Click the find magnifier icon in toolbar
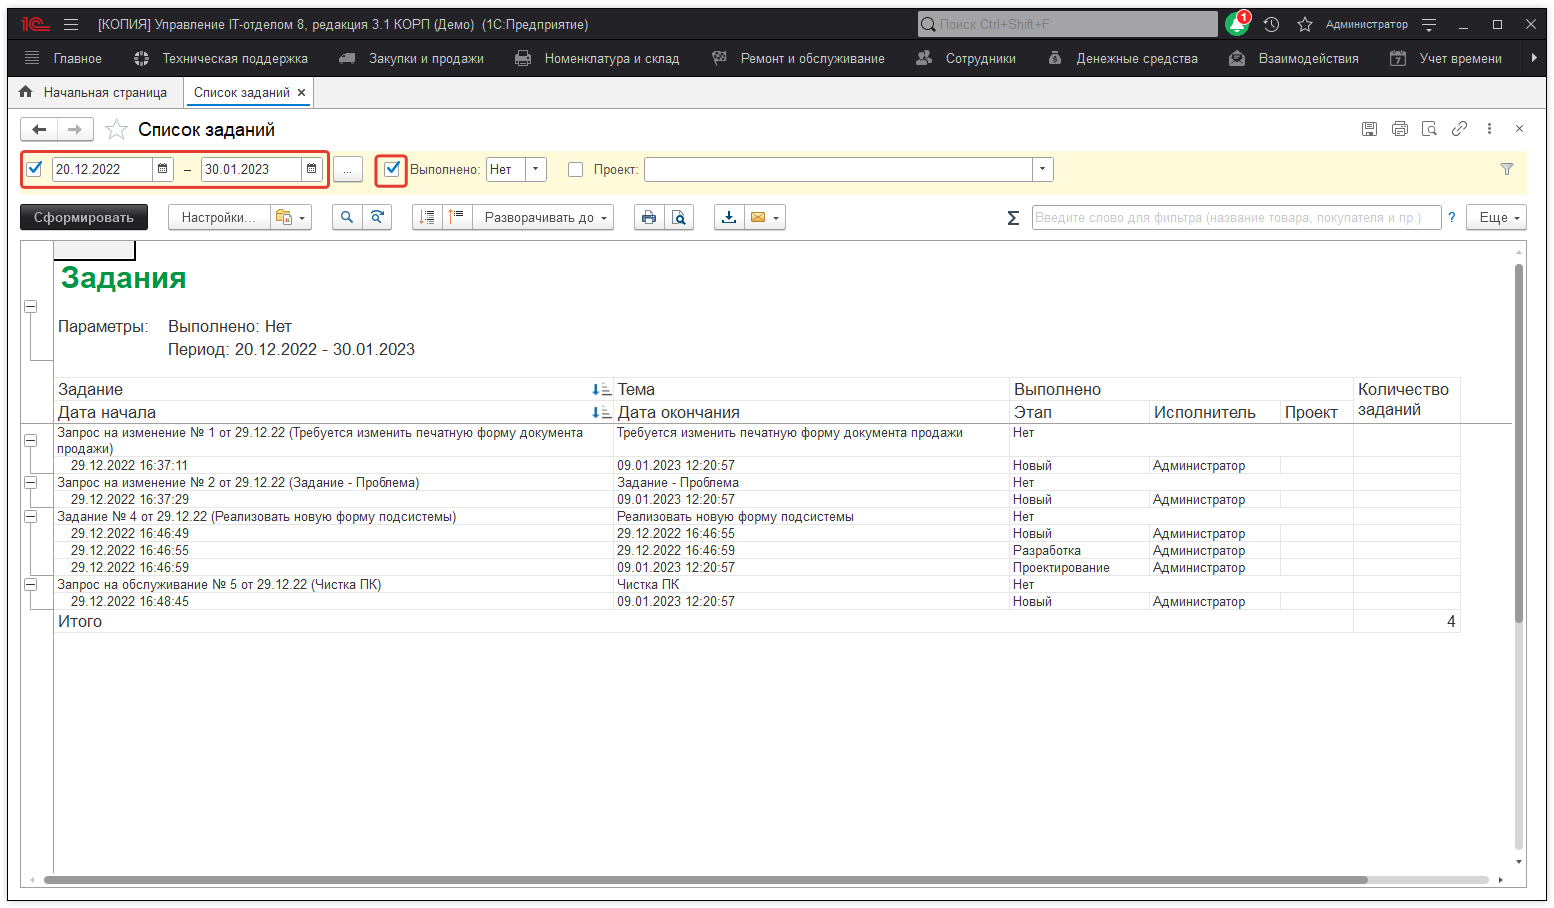1554x908 pixels. pyautogui.click(x=347, y=217)
